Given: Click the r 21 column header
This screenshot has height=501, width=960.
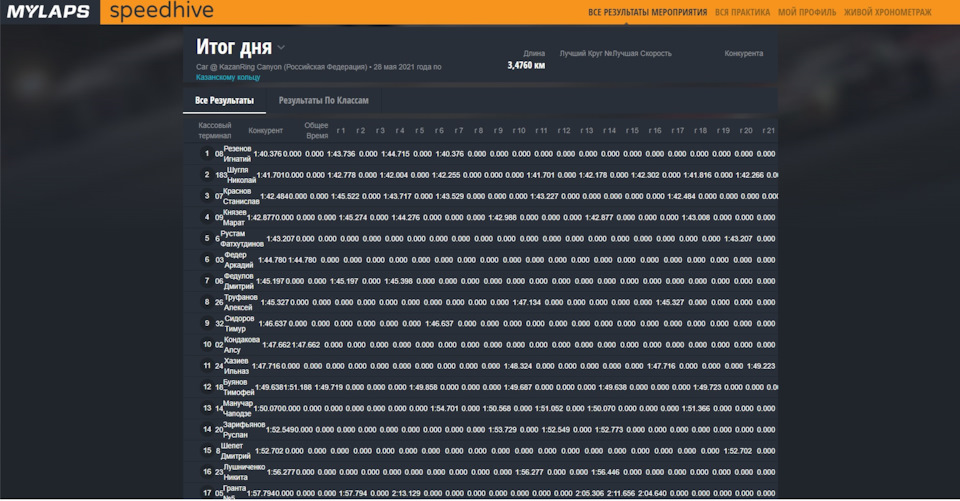Looking at the screenshot, I should coord(768,130).
